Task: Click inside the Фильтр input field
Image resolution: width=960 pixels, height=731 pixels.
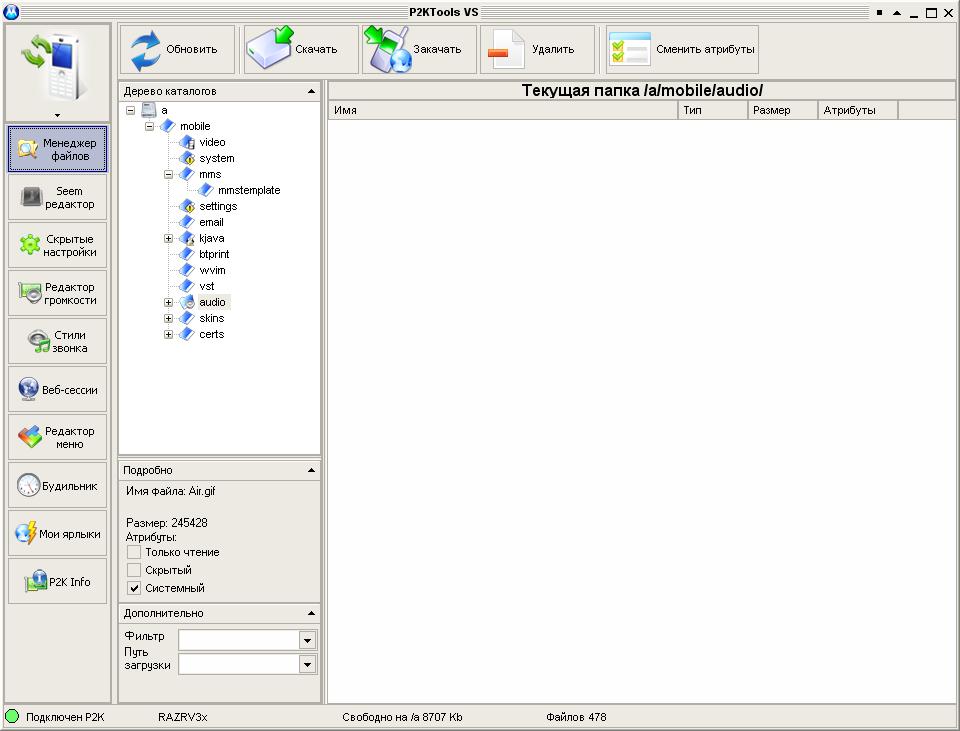Action: click(239, 640)
